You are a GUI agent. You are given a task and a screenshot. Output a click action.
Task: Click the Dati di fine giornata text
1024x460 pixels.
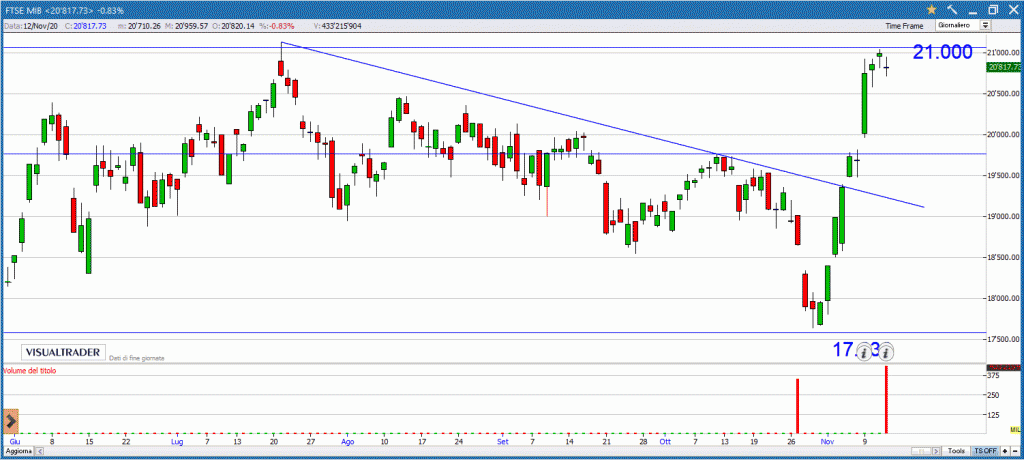(137, 358)
